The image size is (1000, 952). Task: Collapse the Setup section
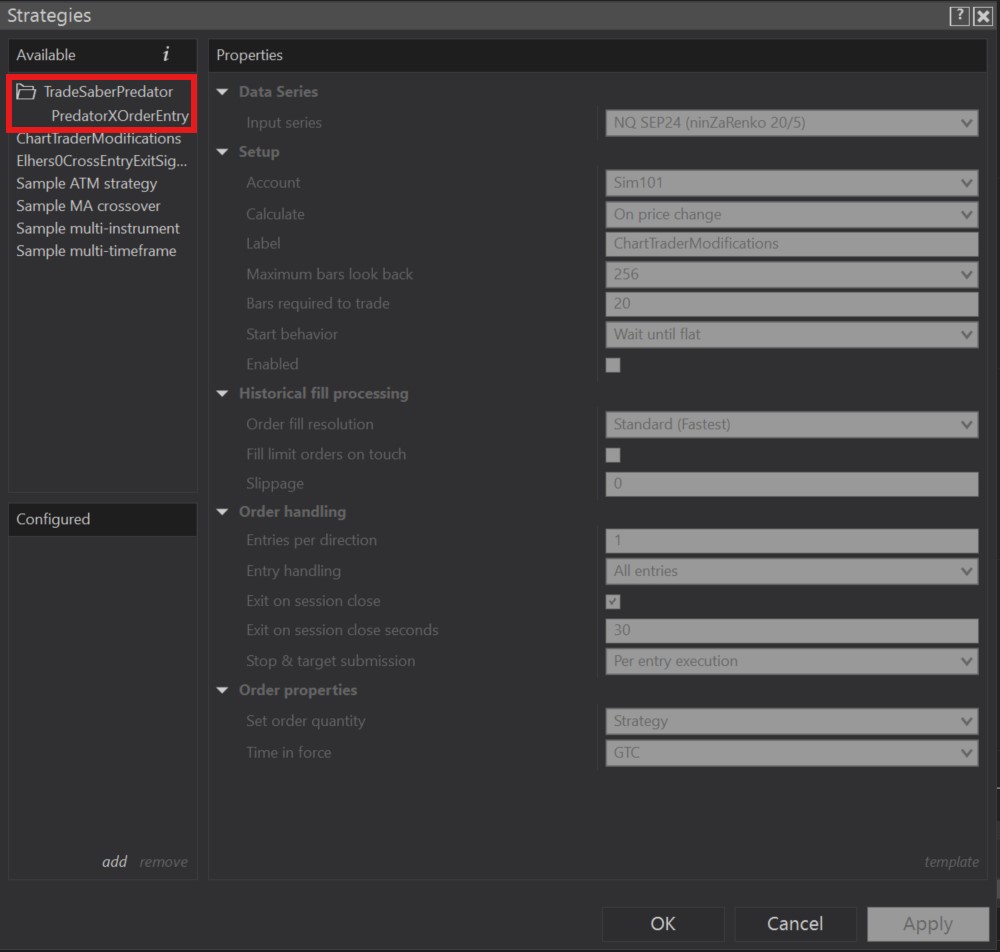(223, 152)
